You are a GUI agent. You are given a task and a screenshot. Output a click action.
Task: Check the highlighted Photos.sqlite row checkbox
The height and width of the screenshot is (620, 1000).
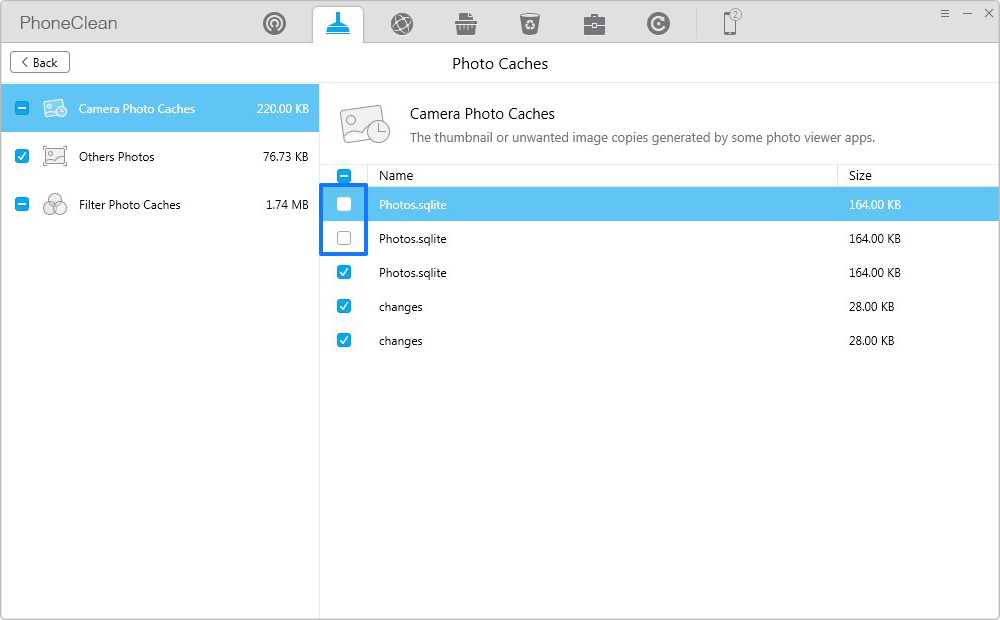coord(344,205)
